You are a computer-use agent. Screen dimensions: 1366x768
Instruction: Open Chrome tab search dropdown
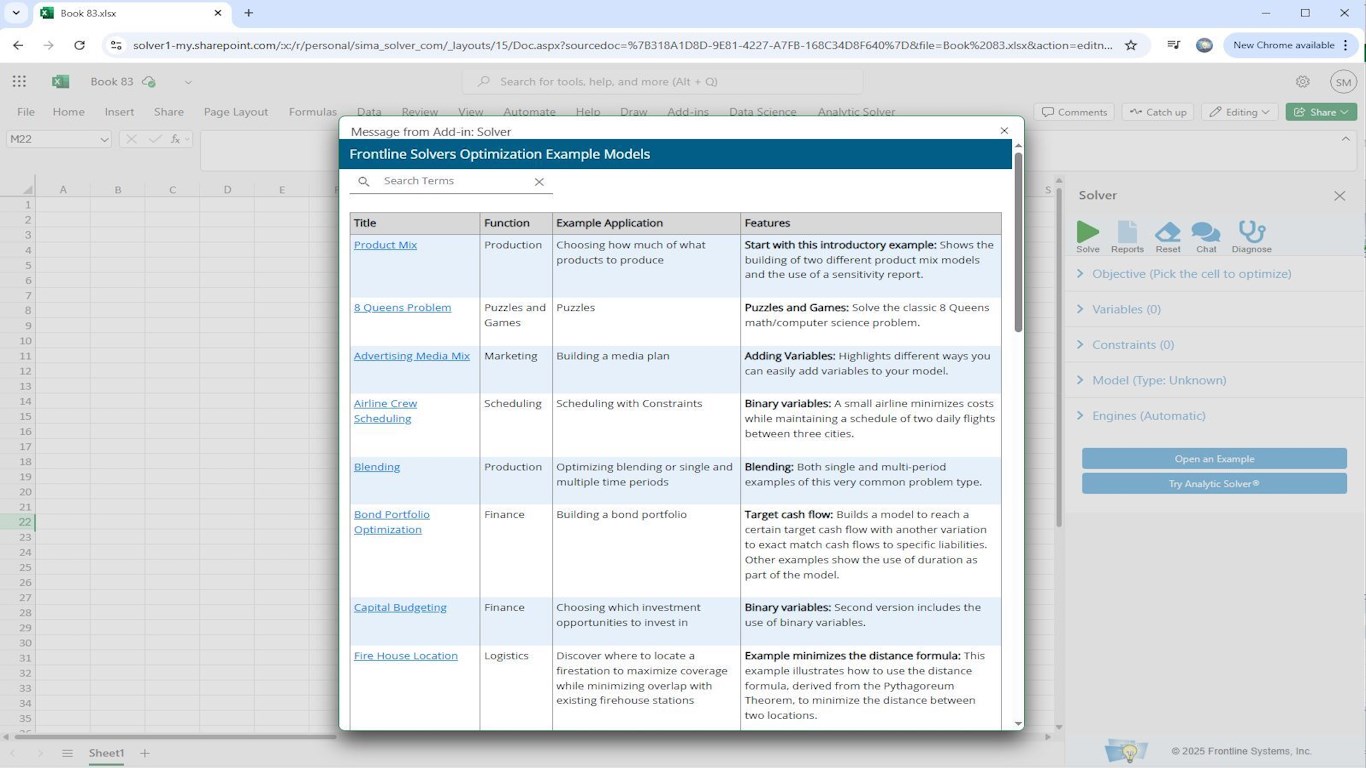tap(15, 13)
